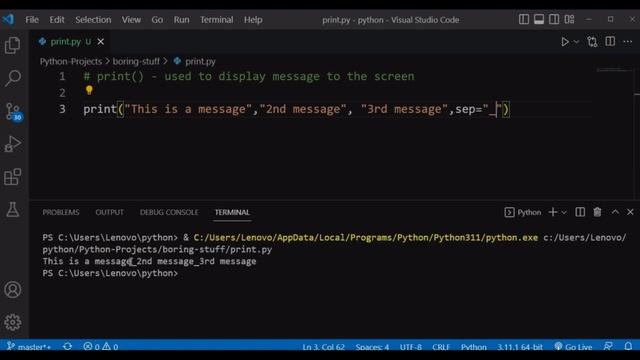Open editor More Actions ellipsis
The image size is (640, 360).
[628, 42]
